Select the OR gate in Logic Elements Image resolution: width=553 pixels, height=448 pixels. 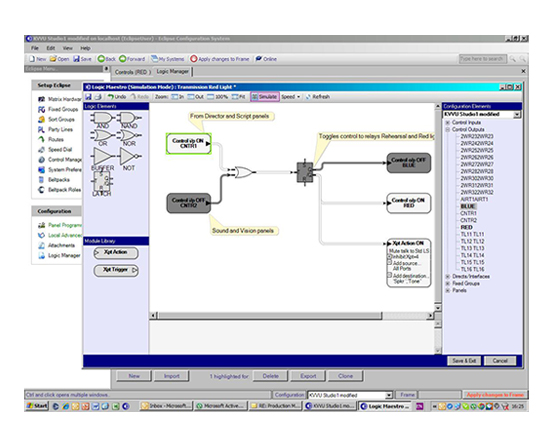point(102,137)
